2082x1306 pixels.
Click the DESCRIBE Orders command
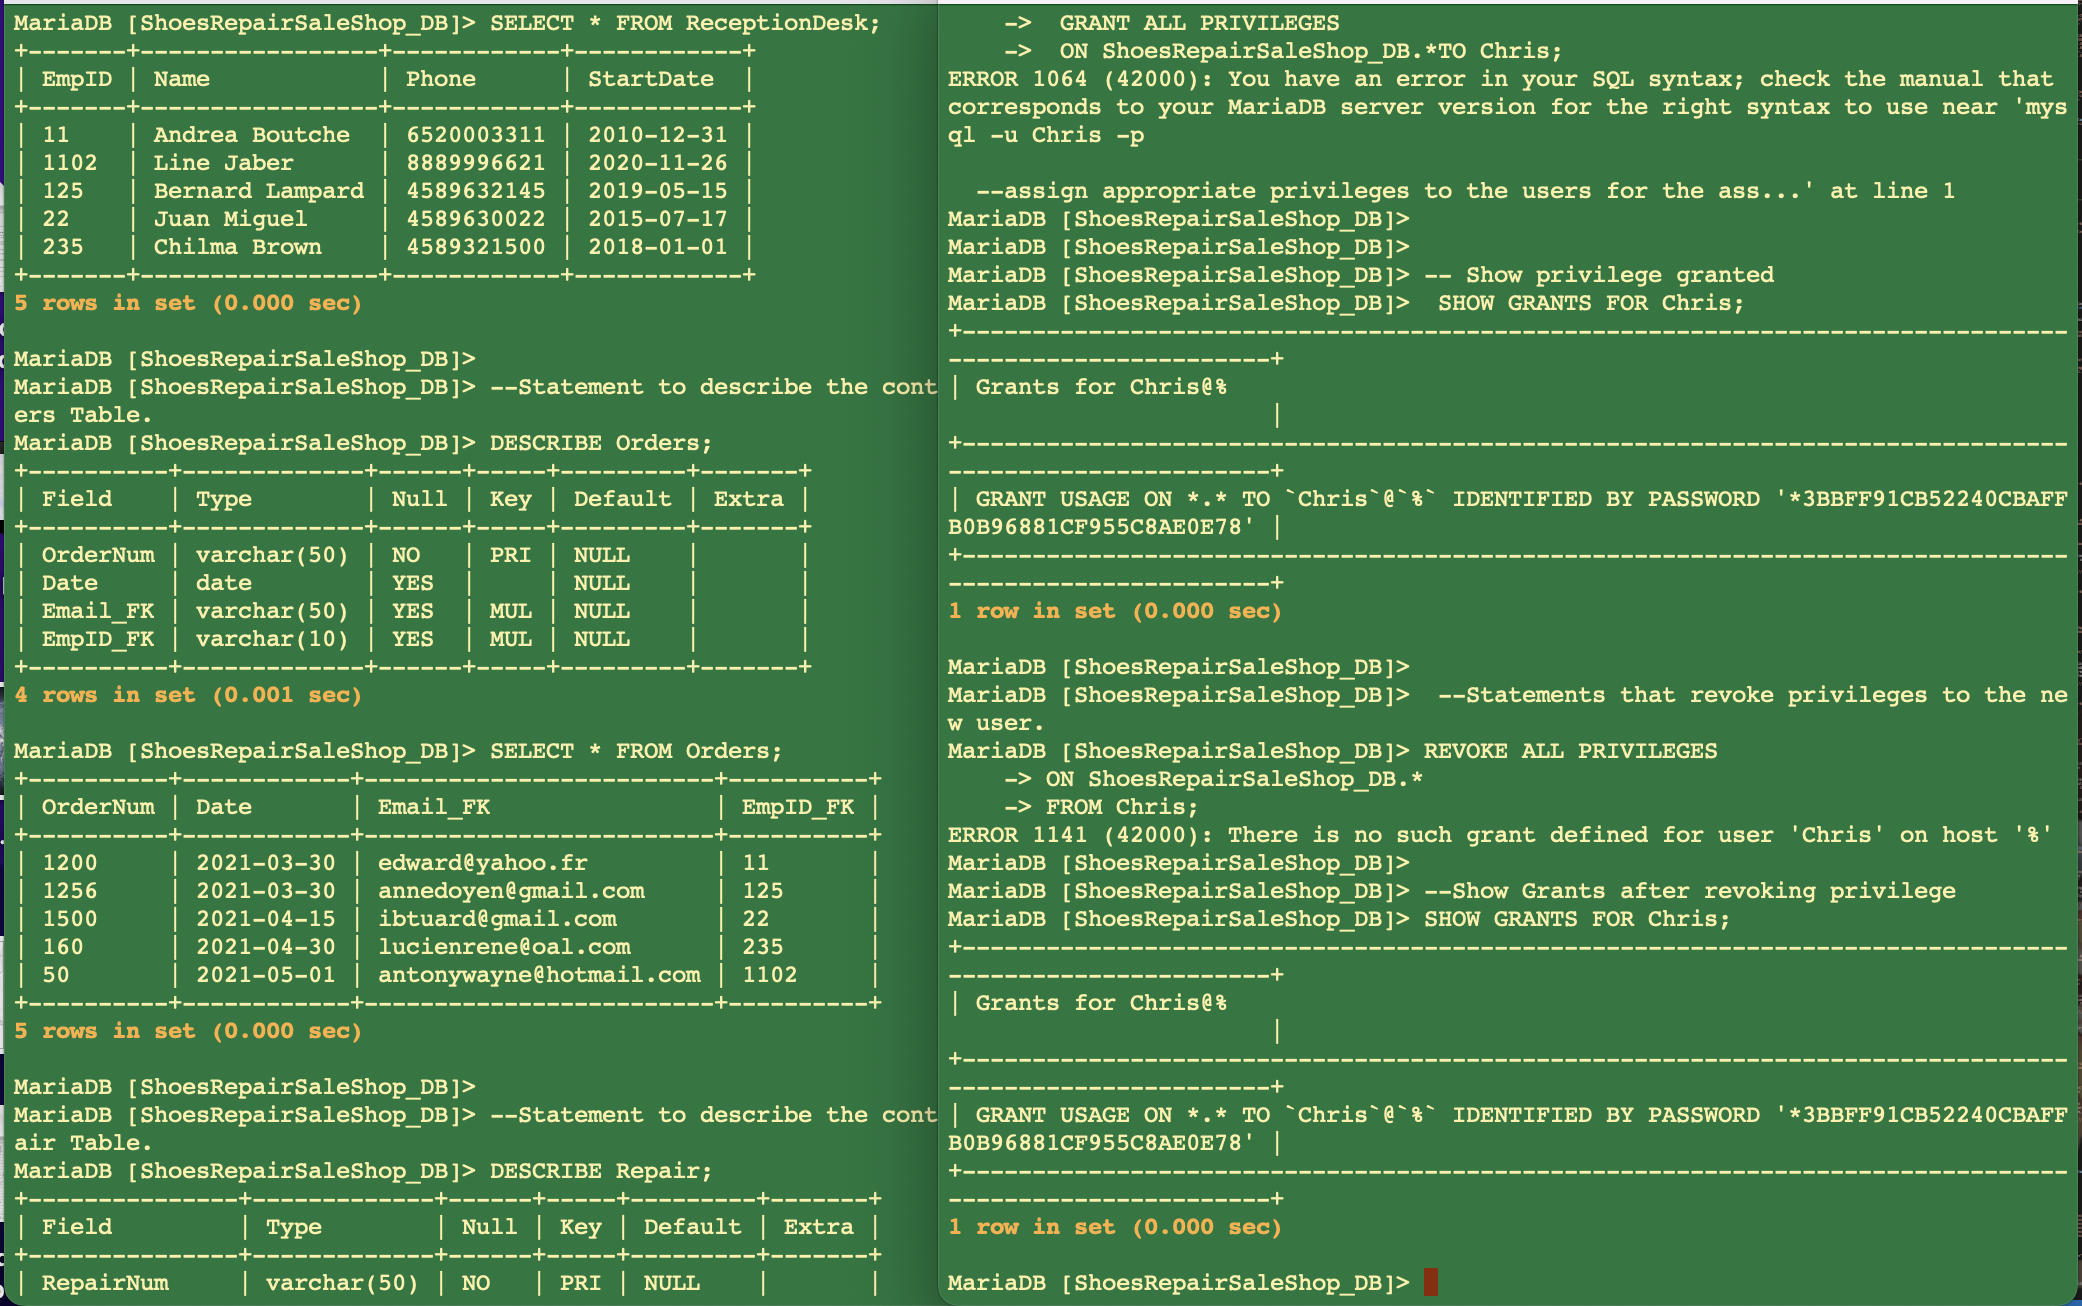[x=600, y=443]
